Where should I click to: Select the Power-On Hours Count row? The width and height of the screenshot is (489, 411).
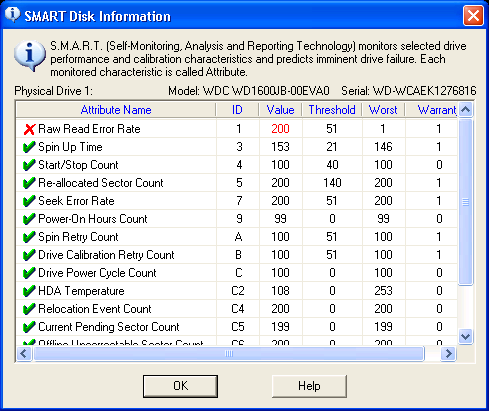tap(237, 219)
